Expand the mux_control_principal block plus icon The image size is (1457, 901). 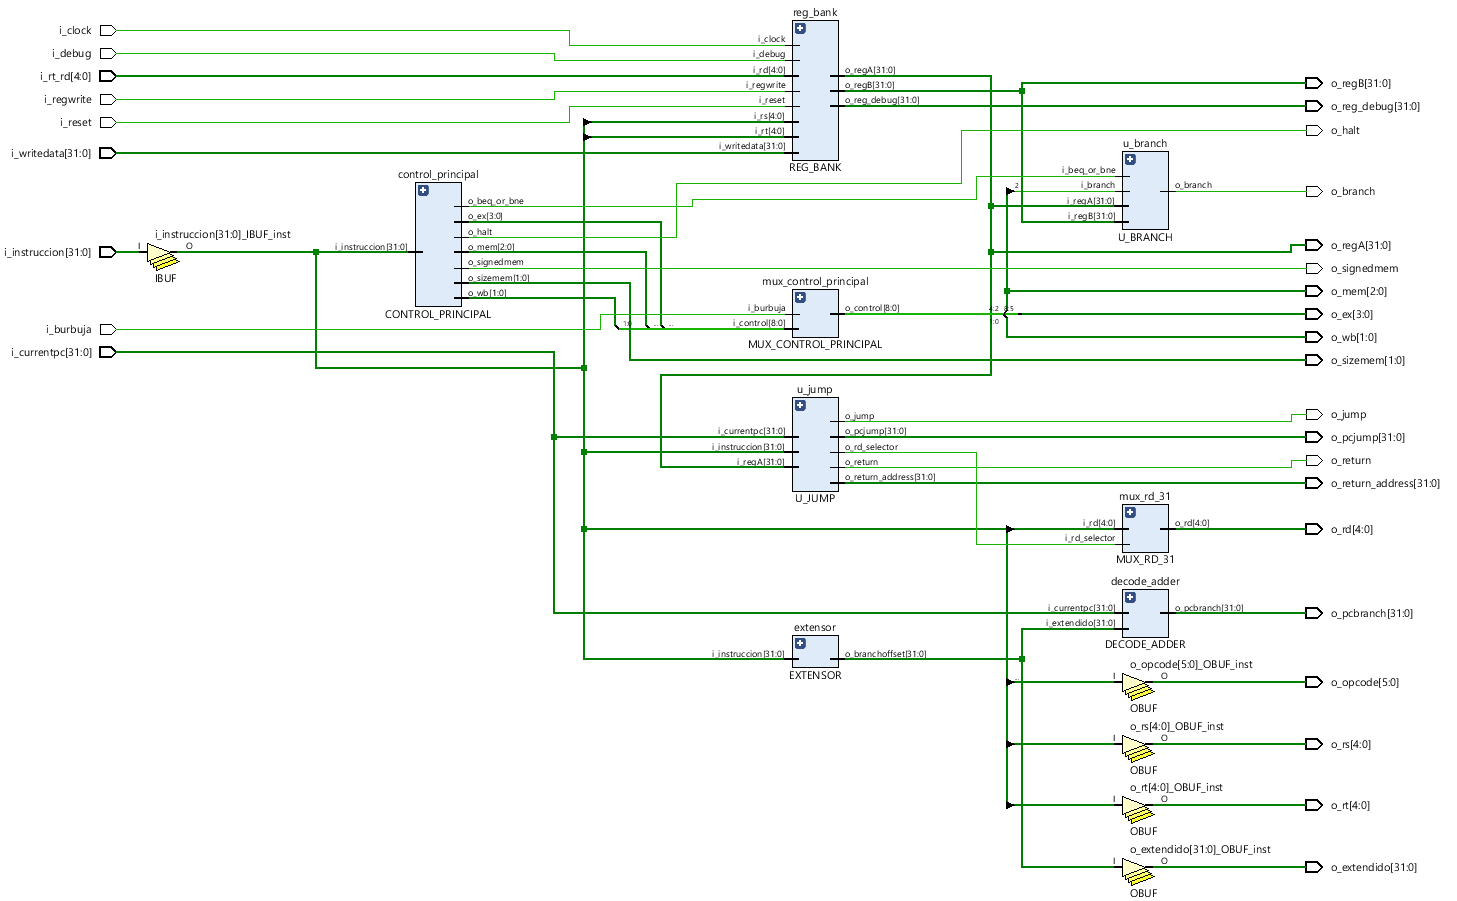800,297
